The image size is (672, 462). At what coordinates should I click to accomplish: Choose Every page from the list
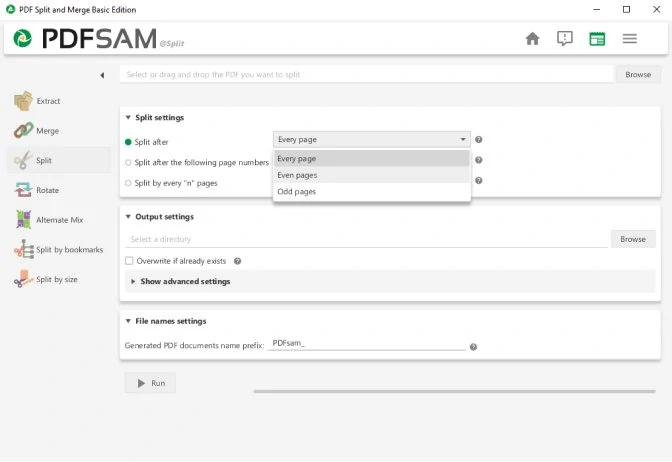(x=372, y=159)
